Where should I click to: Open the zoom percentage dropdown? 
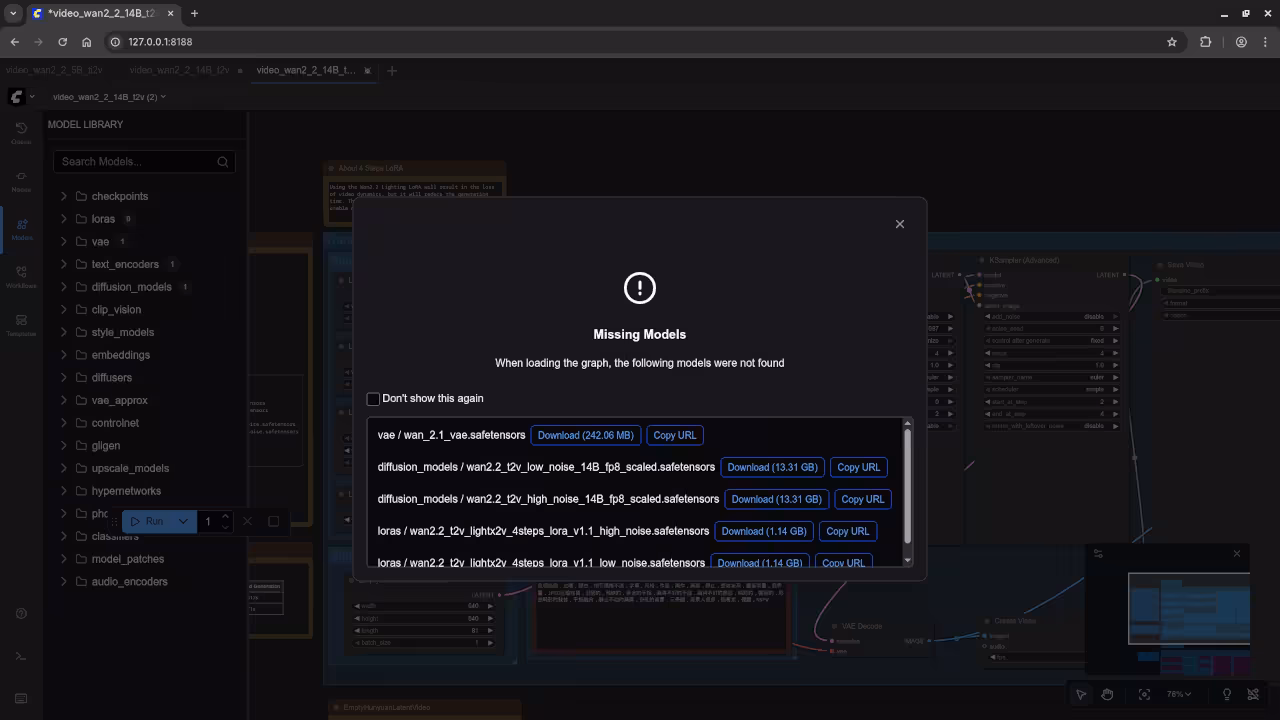1179,694
